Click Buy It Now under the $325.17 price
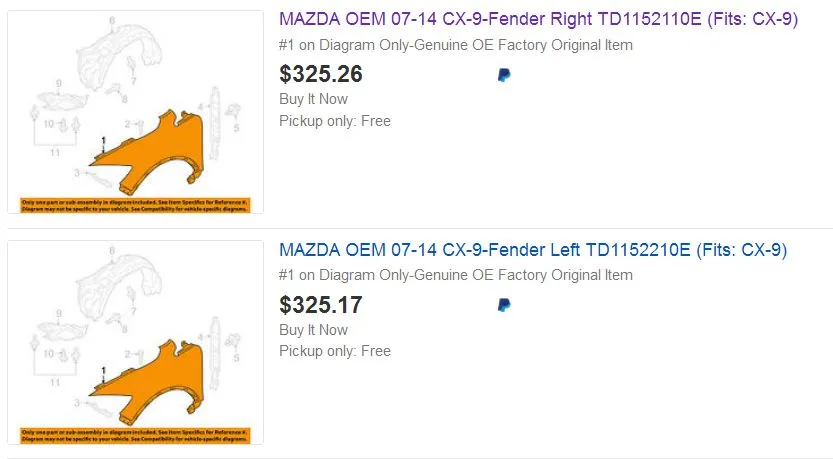833x459 pixels. 313,329
